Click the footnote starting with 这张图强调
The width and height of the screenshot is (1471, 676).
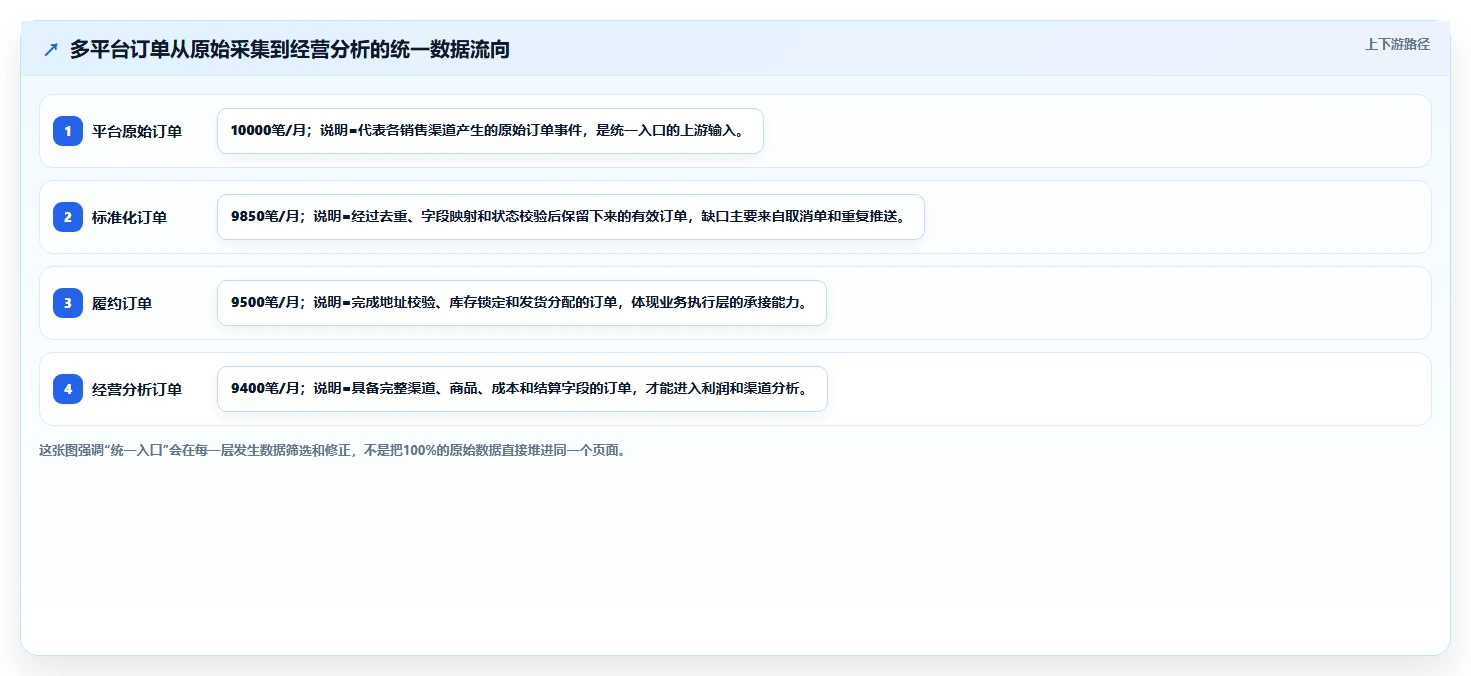click(x=333, y=450)
